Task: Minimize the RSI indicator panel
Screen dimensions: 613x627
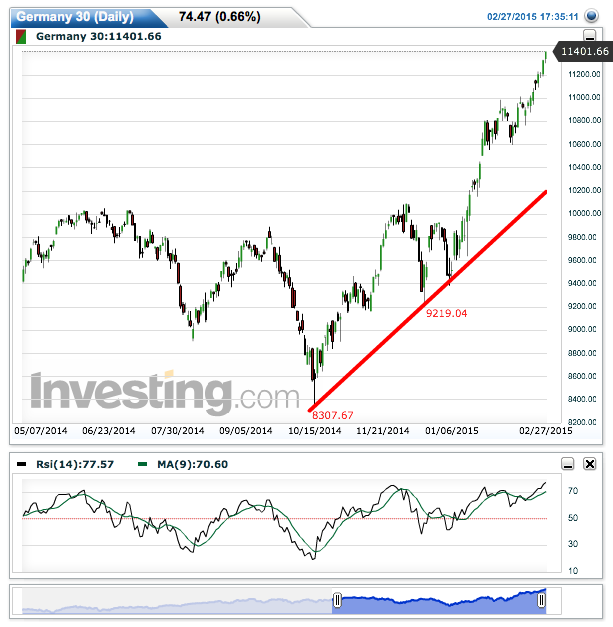Action: 567,464
